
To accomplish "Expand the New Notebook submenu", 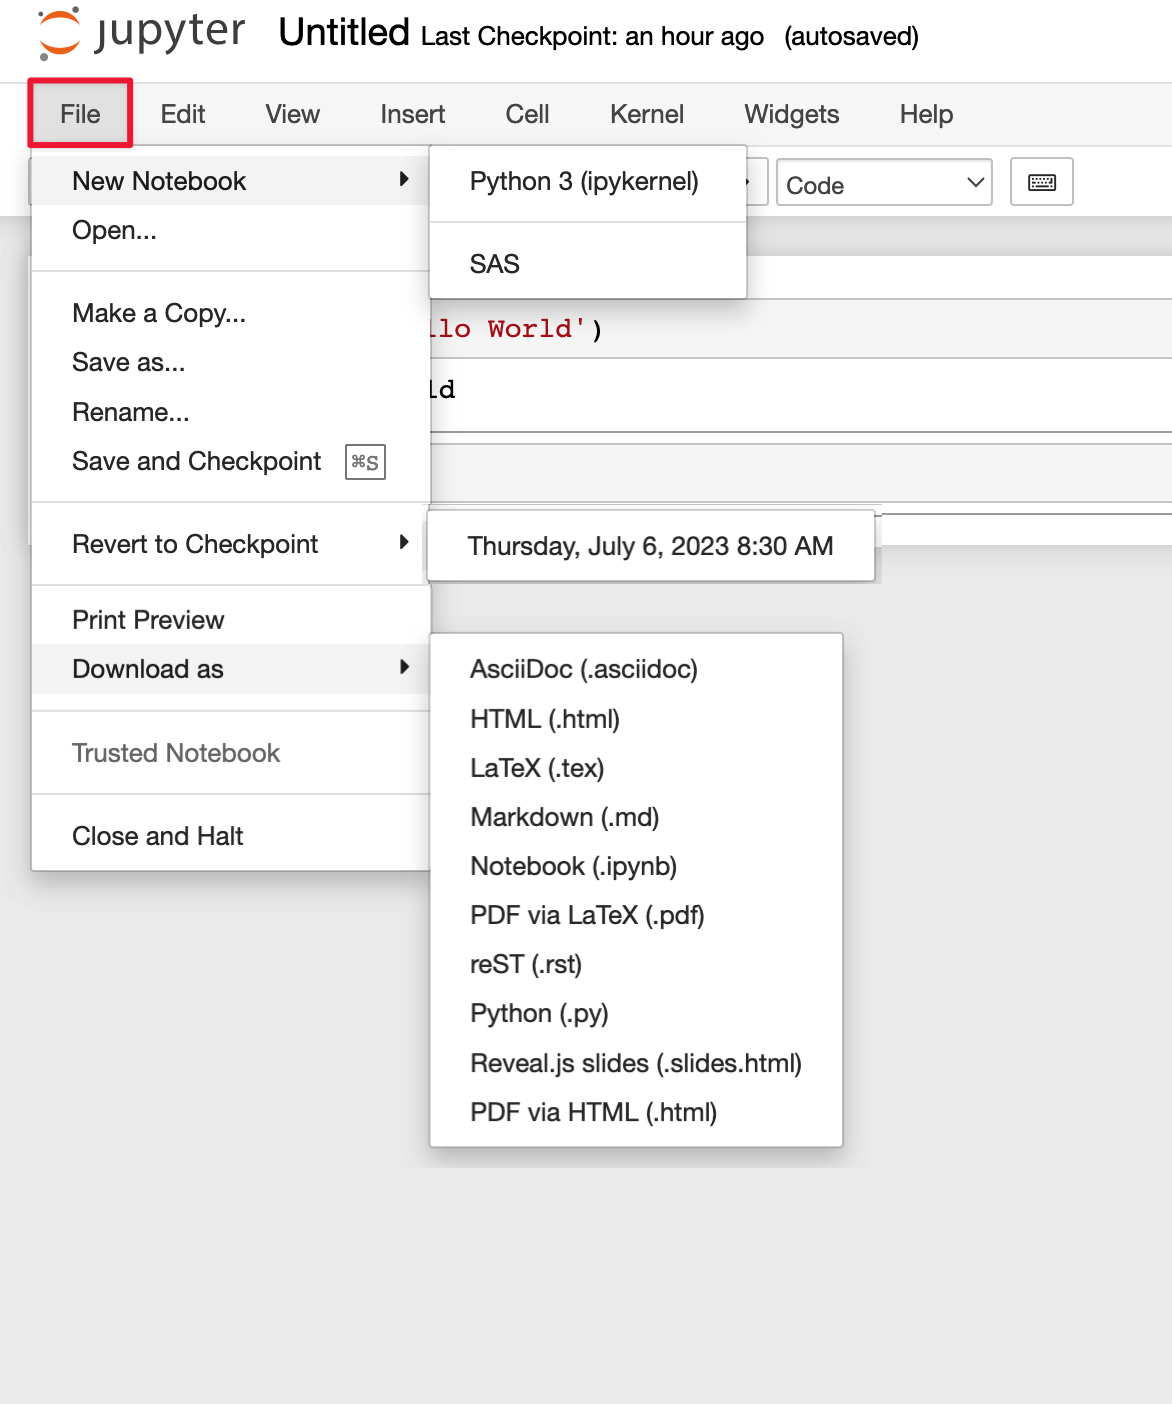I will (x=231, y=181).
